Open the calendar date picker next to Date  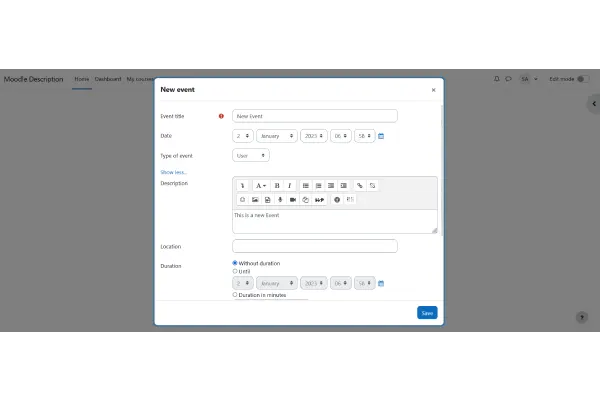click(x=381, y=135)
